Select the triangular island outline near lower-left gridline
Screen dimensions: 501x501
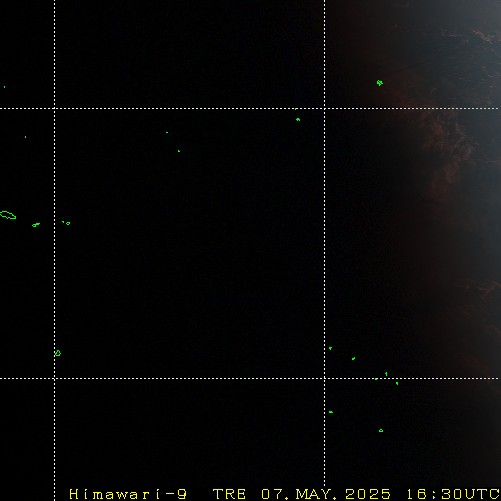click(58, 353)
